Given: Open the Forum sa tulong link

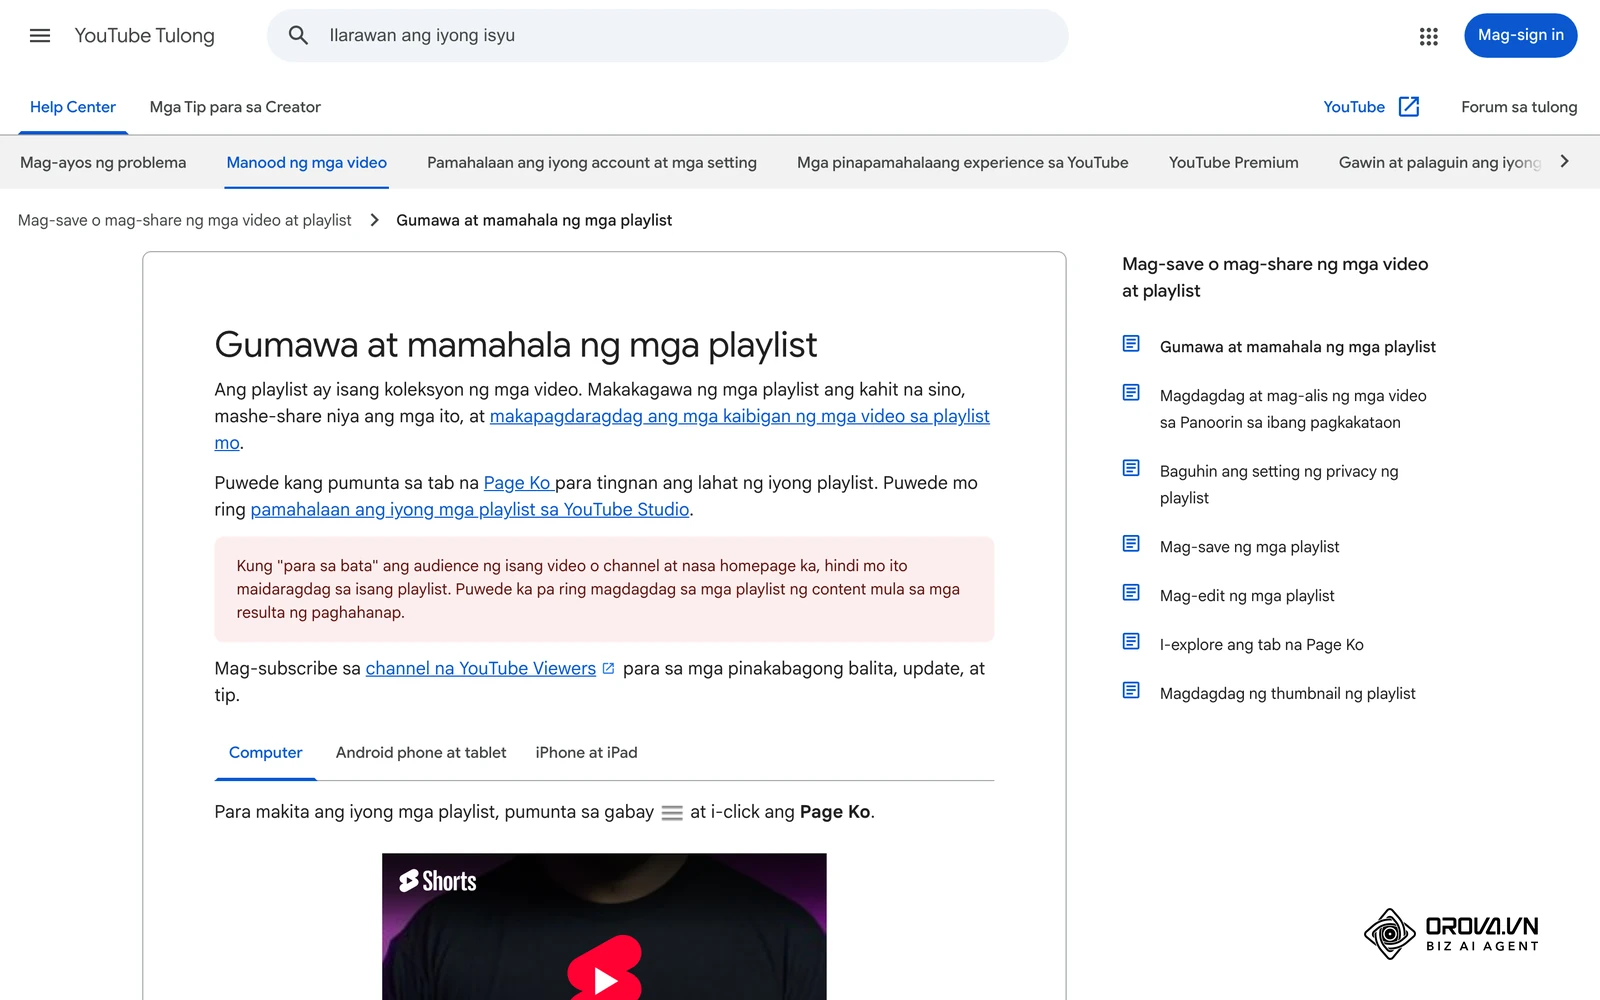Looking at the screenshot, I should pos(1519,107).
